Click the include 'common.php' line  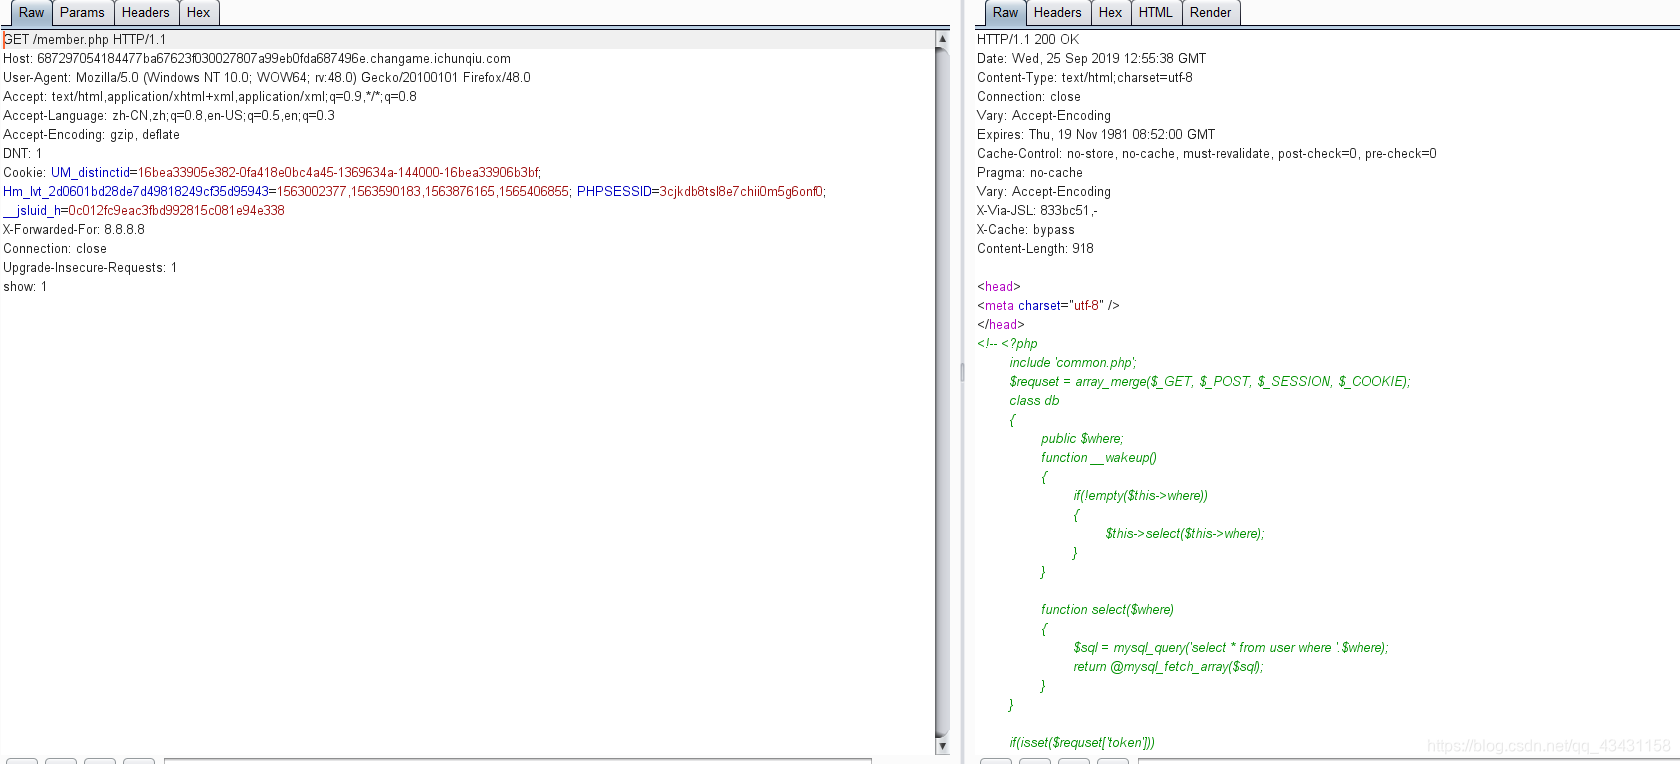click(1073, 363)
